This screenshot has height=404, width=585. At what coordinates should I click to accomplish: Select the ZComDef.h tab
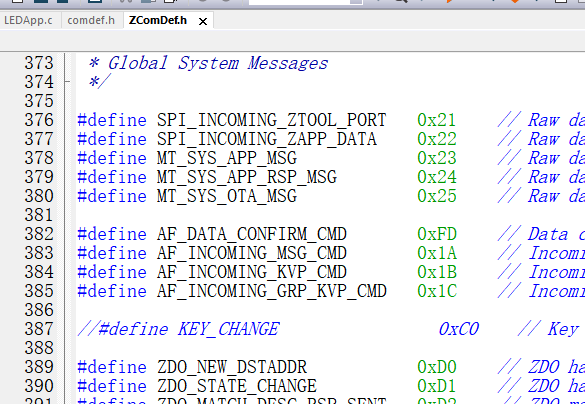point(157,20)
